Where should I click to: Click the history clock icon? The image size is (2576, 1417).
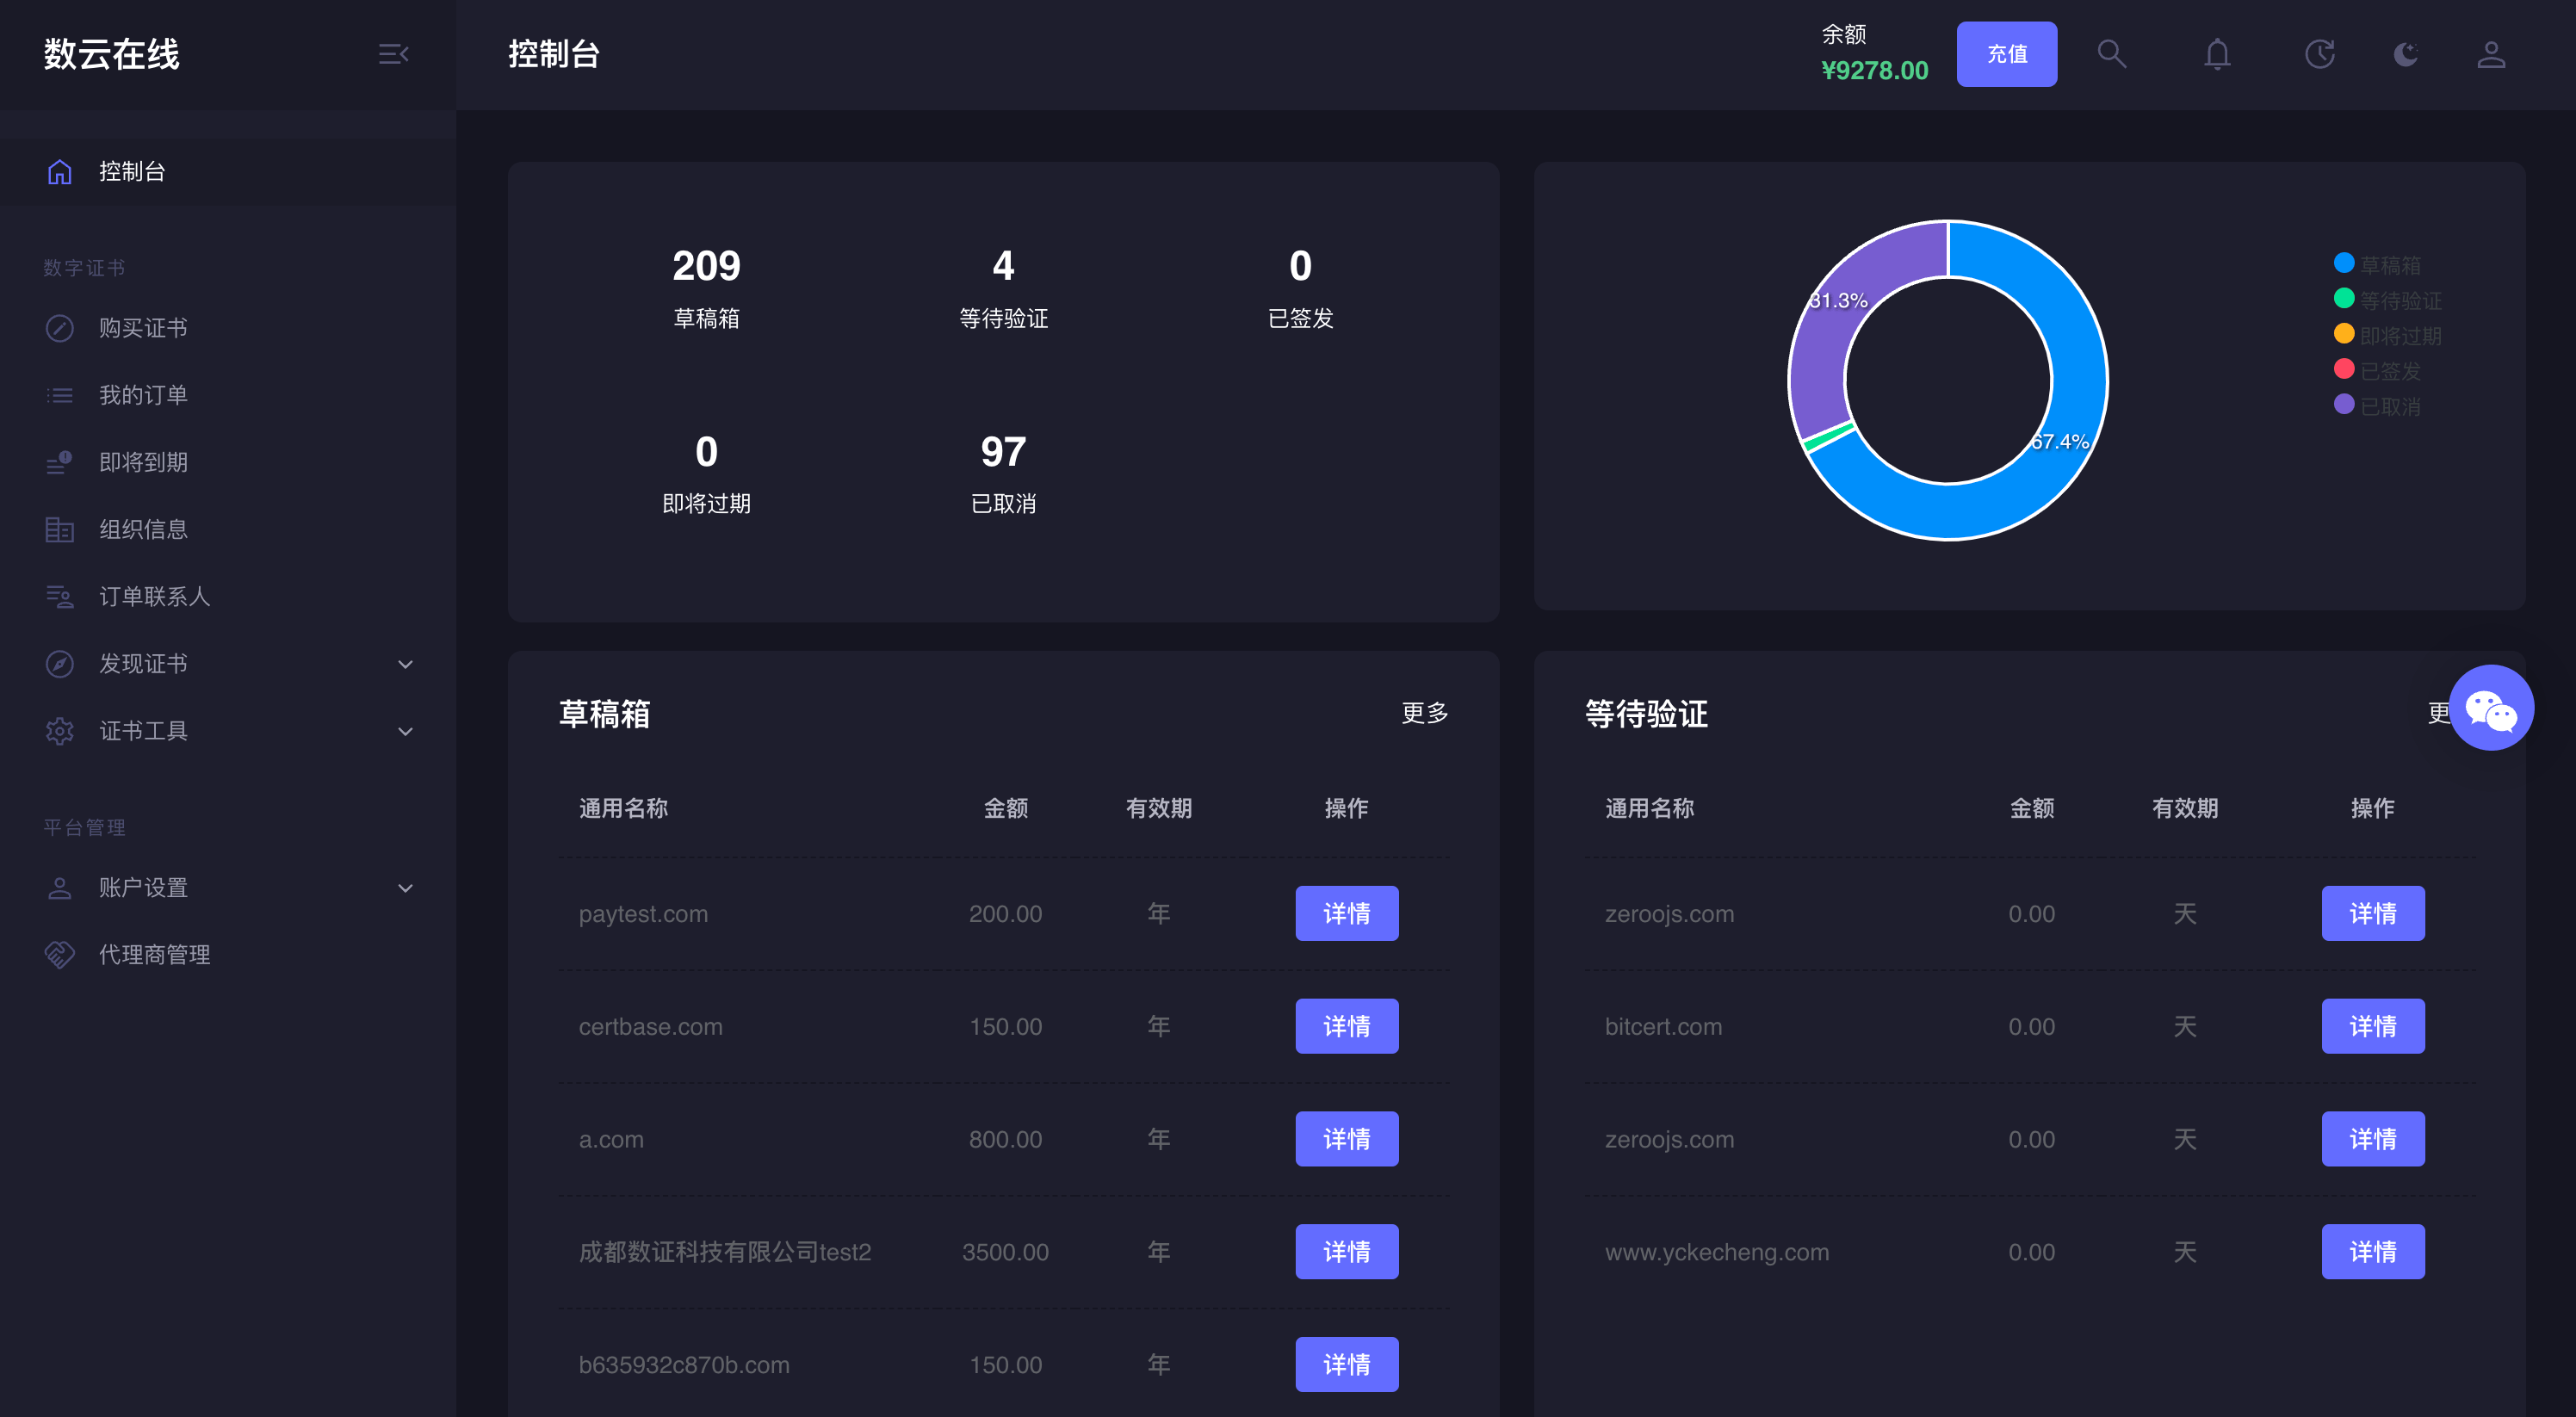(2319, 54)
